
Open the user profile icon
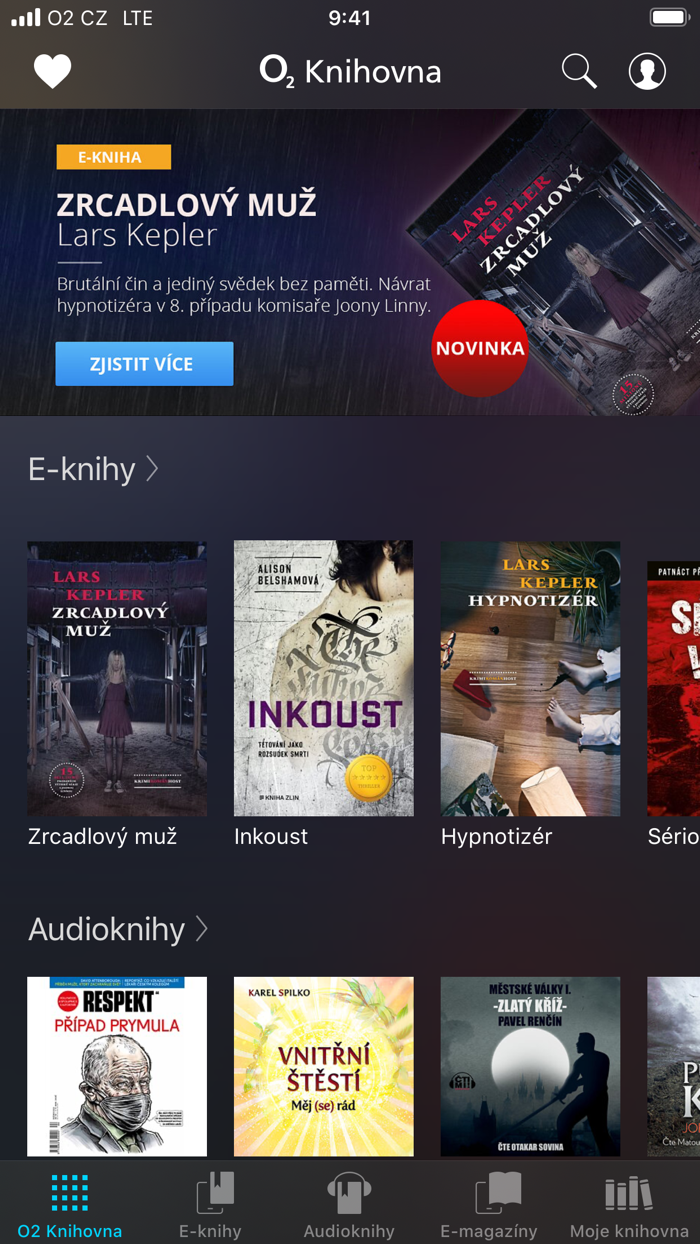click(x=647, y=71)
